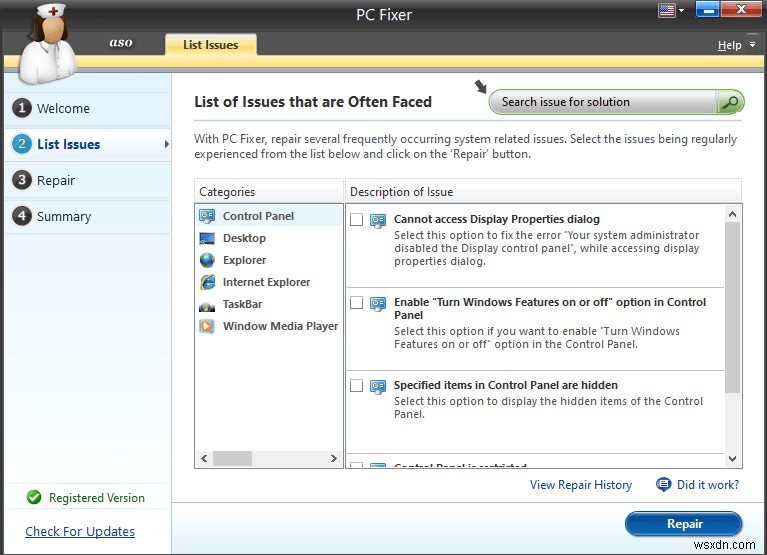
Task: Open the Help menu
Action: click(729, 45)
